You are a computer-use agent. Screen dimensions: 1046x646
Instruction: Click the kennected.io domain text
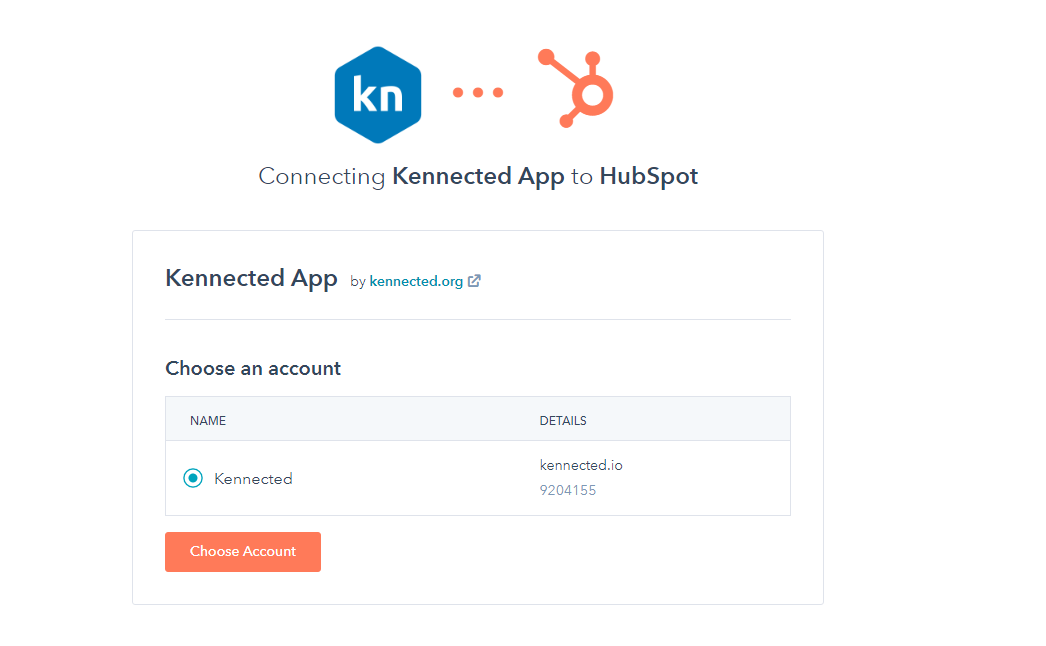(581, 465)
